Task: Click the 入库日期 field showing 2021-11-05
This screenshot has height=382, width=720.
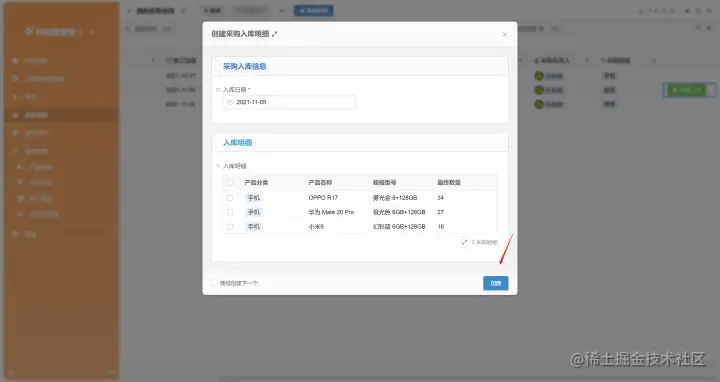Action: (x=289, y=102)
